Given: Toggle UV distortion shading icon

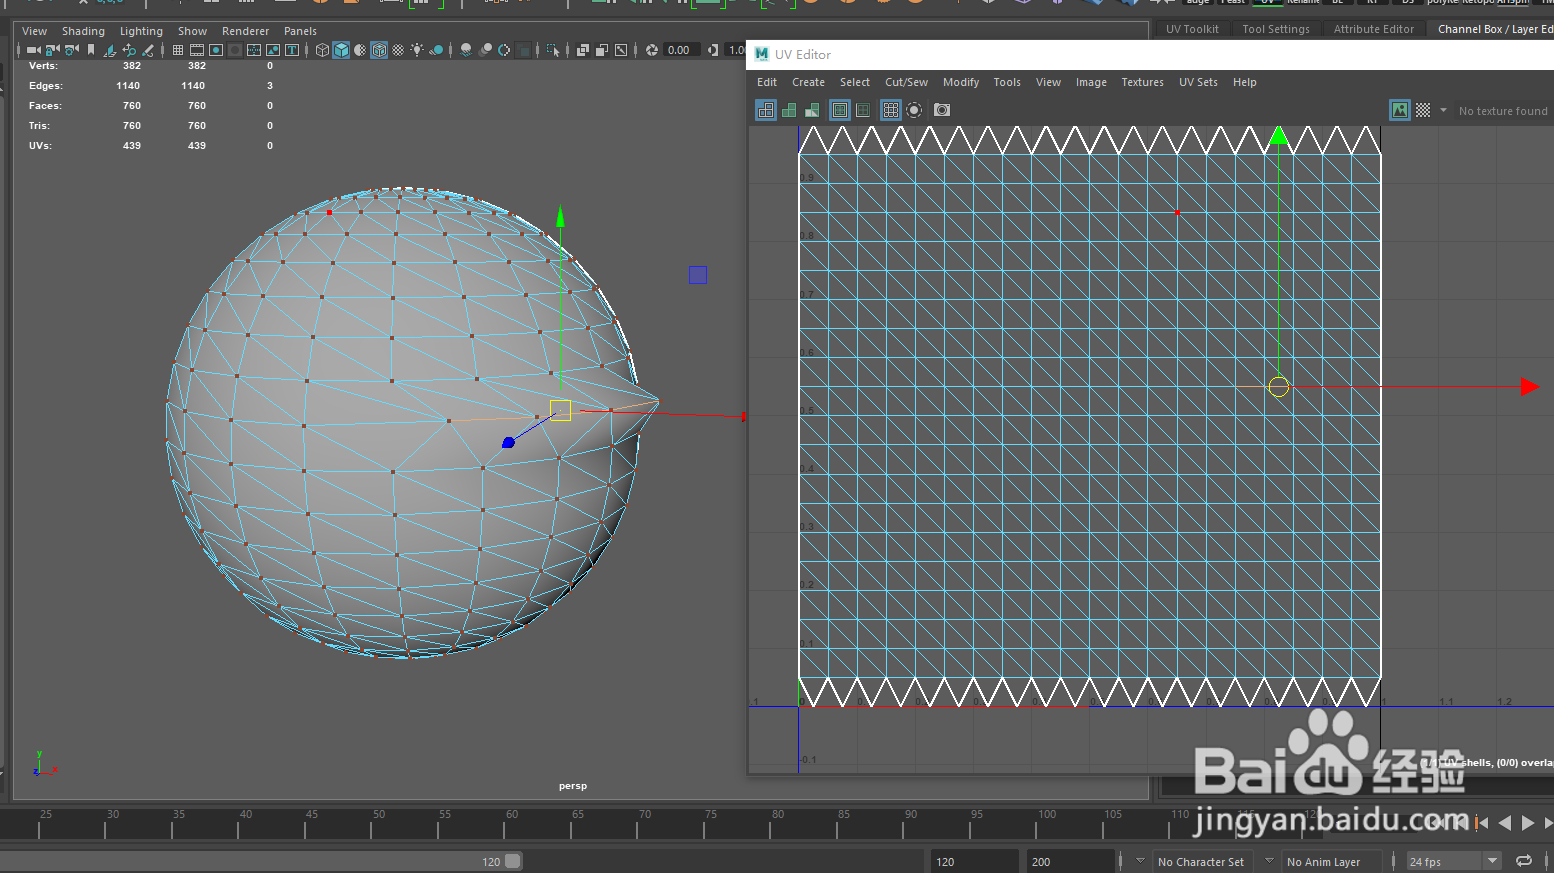Looking at the screenshot, I should coord(812,110).
